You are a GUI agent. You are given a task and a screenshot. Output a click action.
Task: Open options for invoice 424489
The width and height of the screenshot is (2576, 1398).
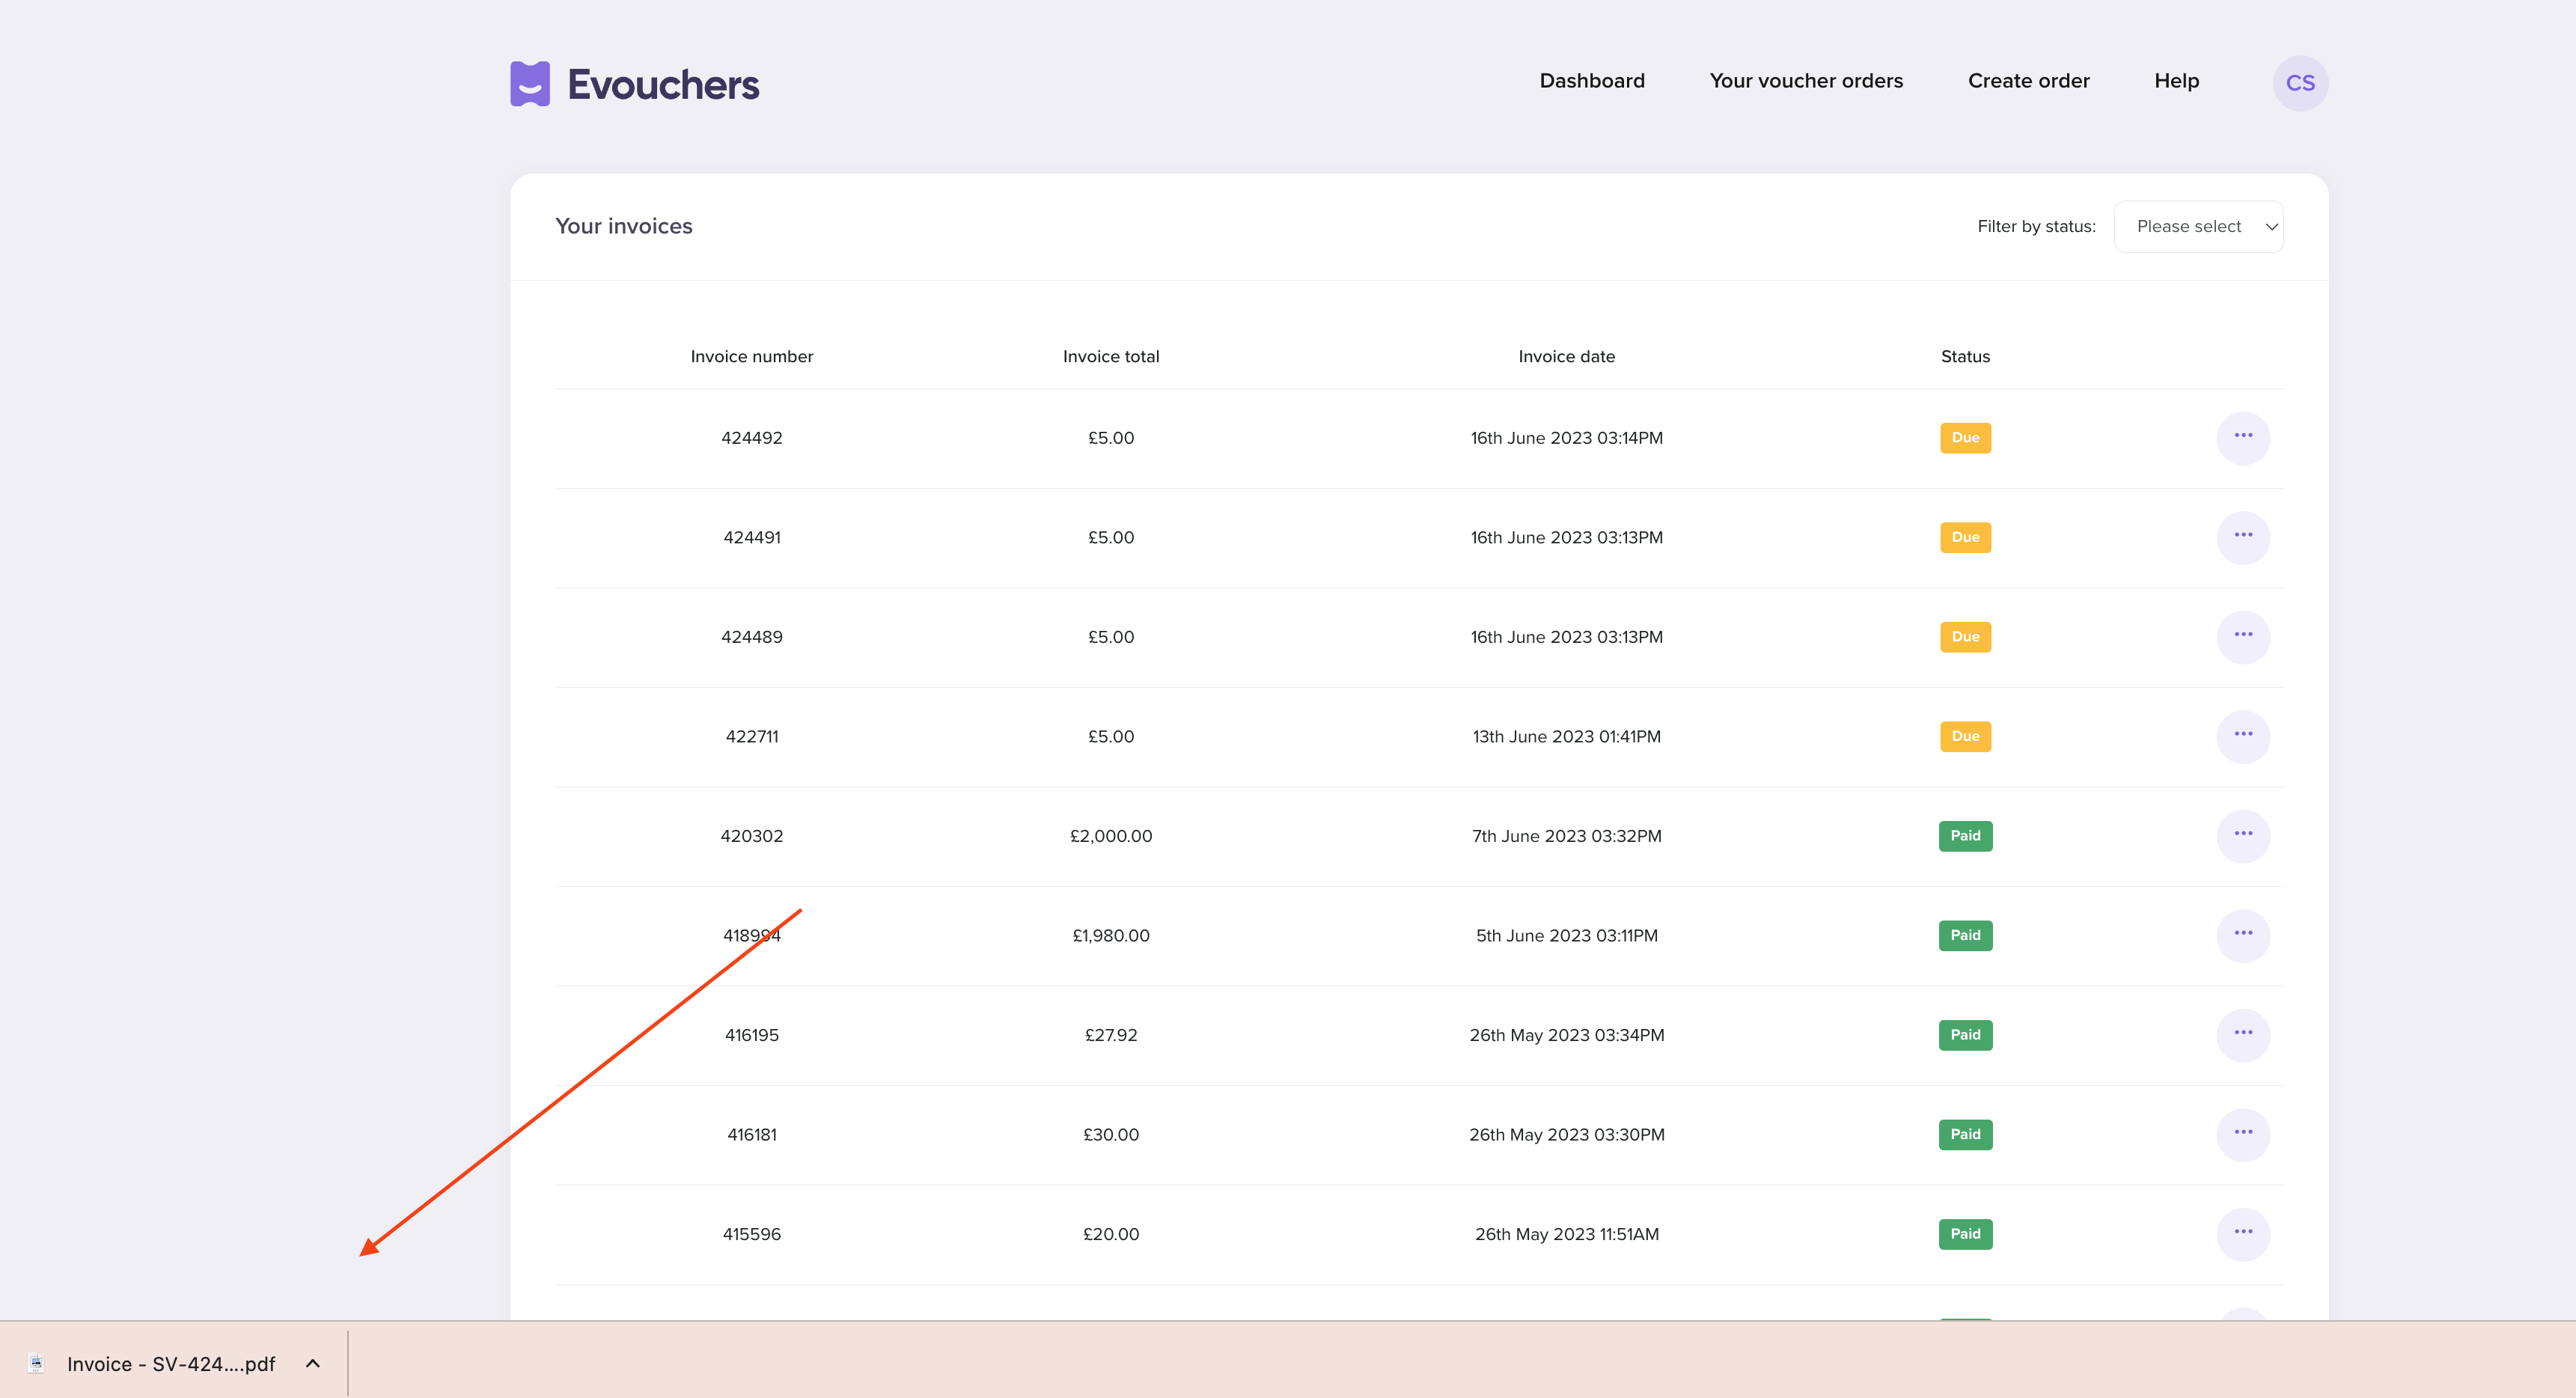coord(2243,636)
